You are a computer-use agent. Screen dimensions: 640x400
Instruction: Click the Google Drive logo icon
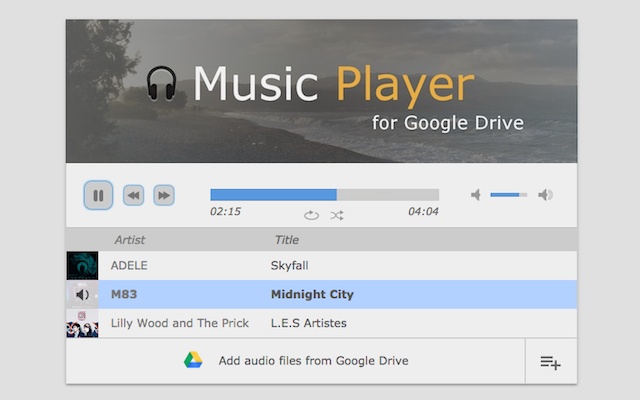(x=193, y=360)
